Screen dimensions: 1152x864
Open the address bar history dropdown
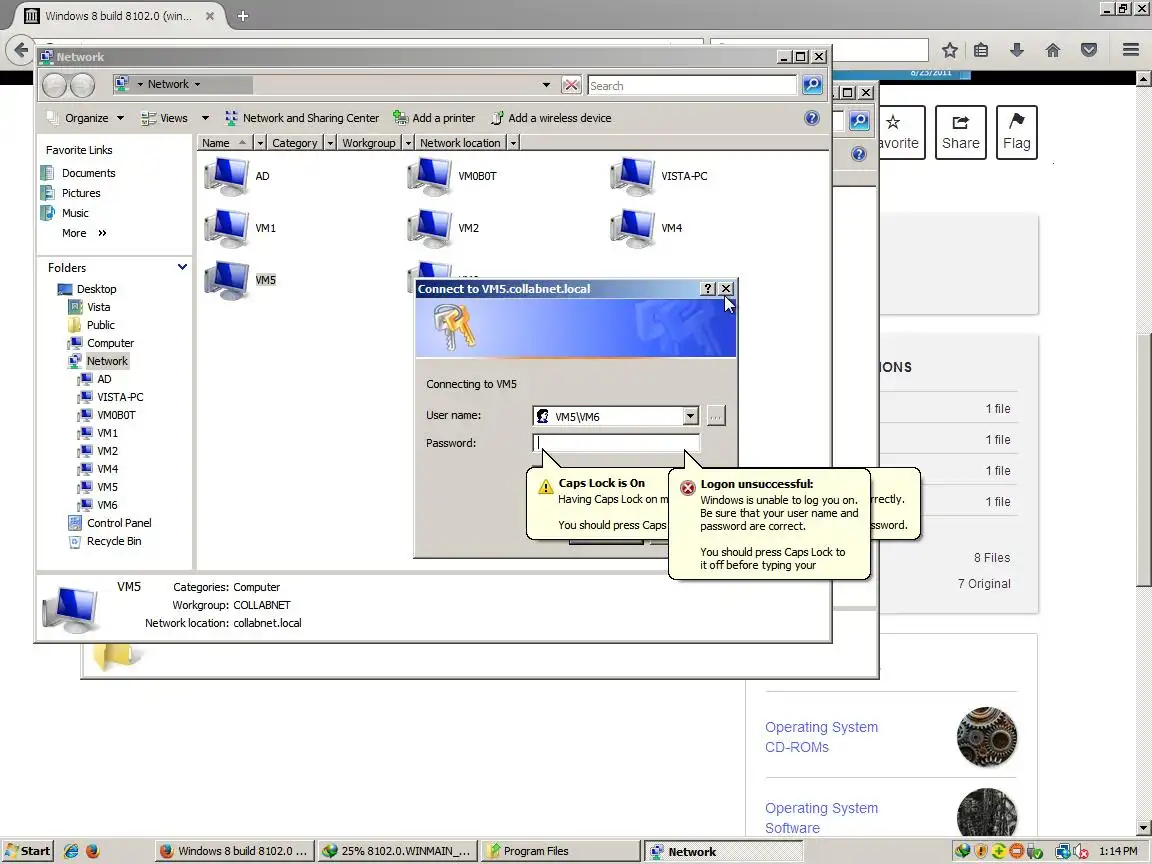coord(546,85)
